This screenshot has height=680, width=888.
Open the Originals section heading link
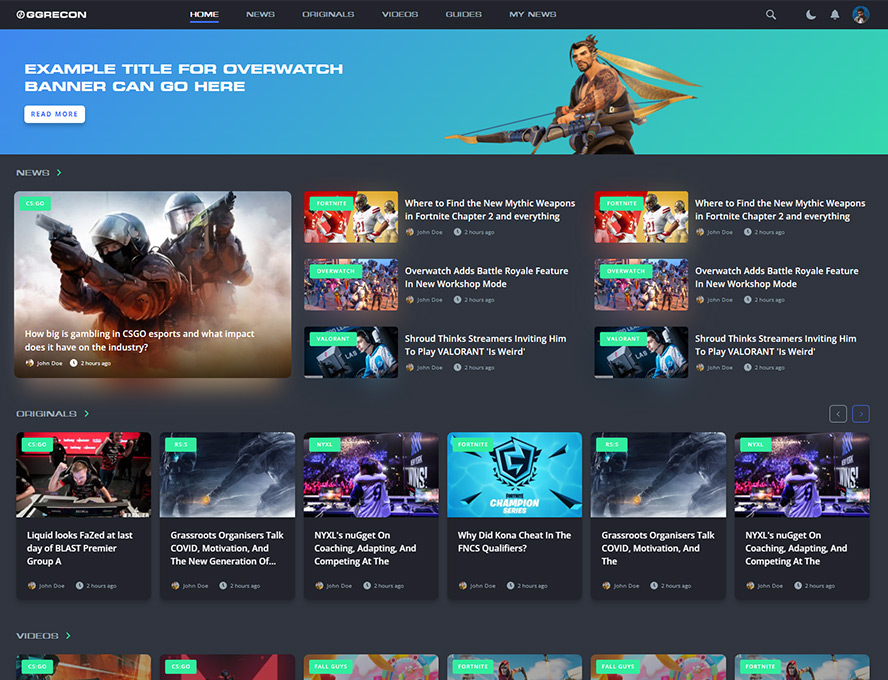pyautogui.click(x=46, y=414)
